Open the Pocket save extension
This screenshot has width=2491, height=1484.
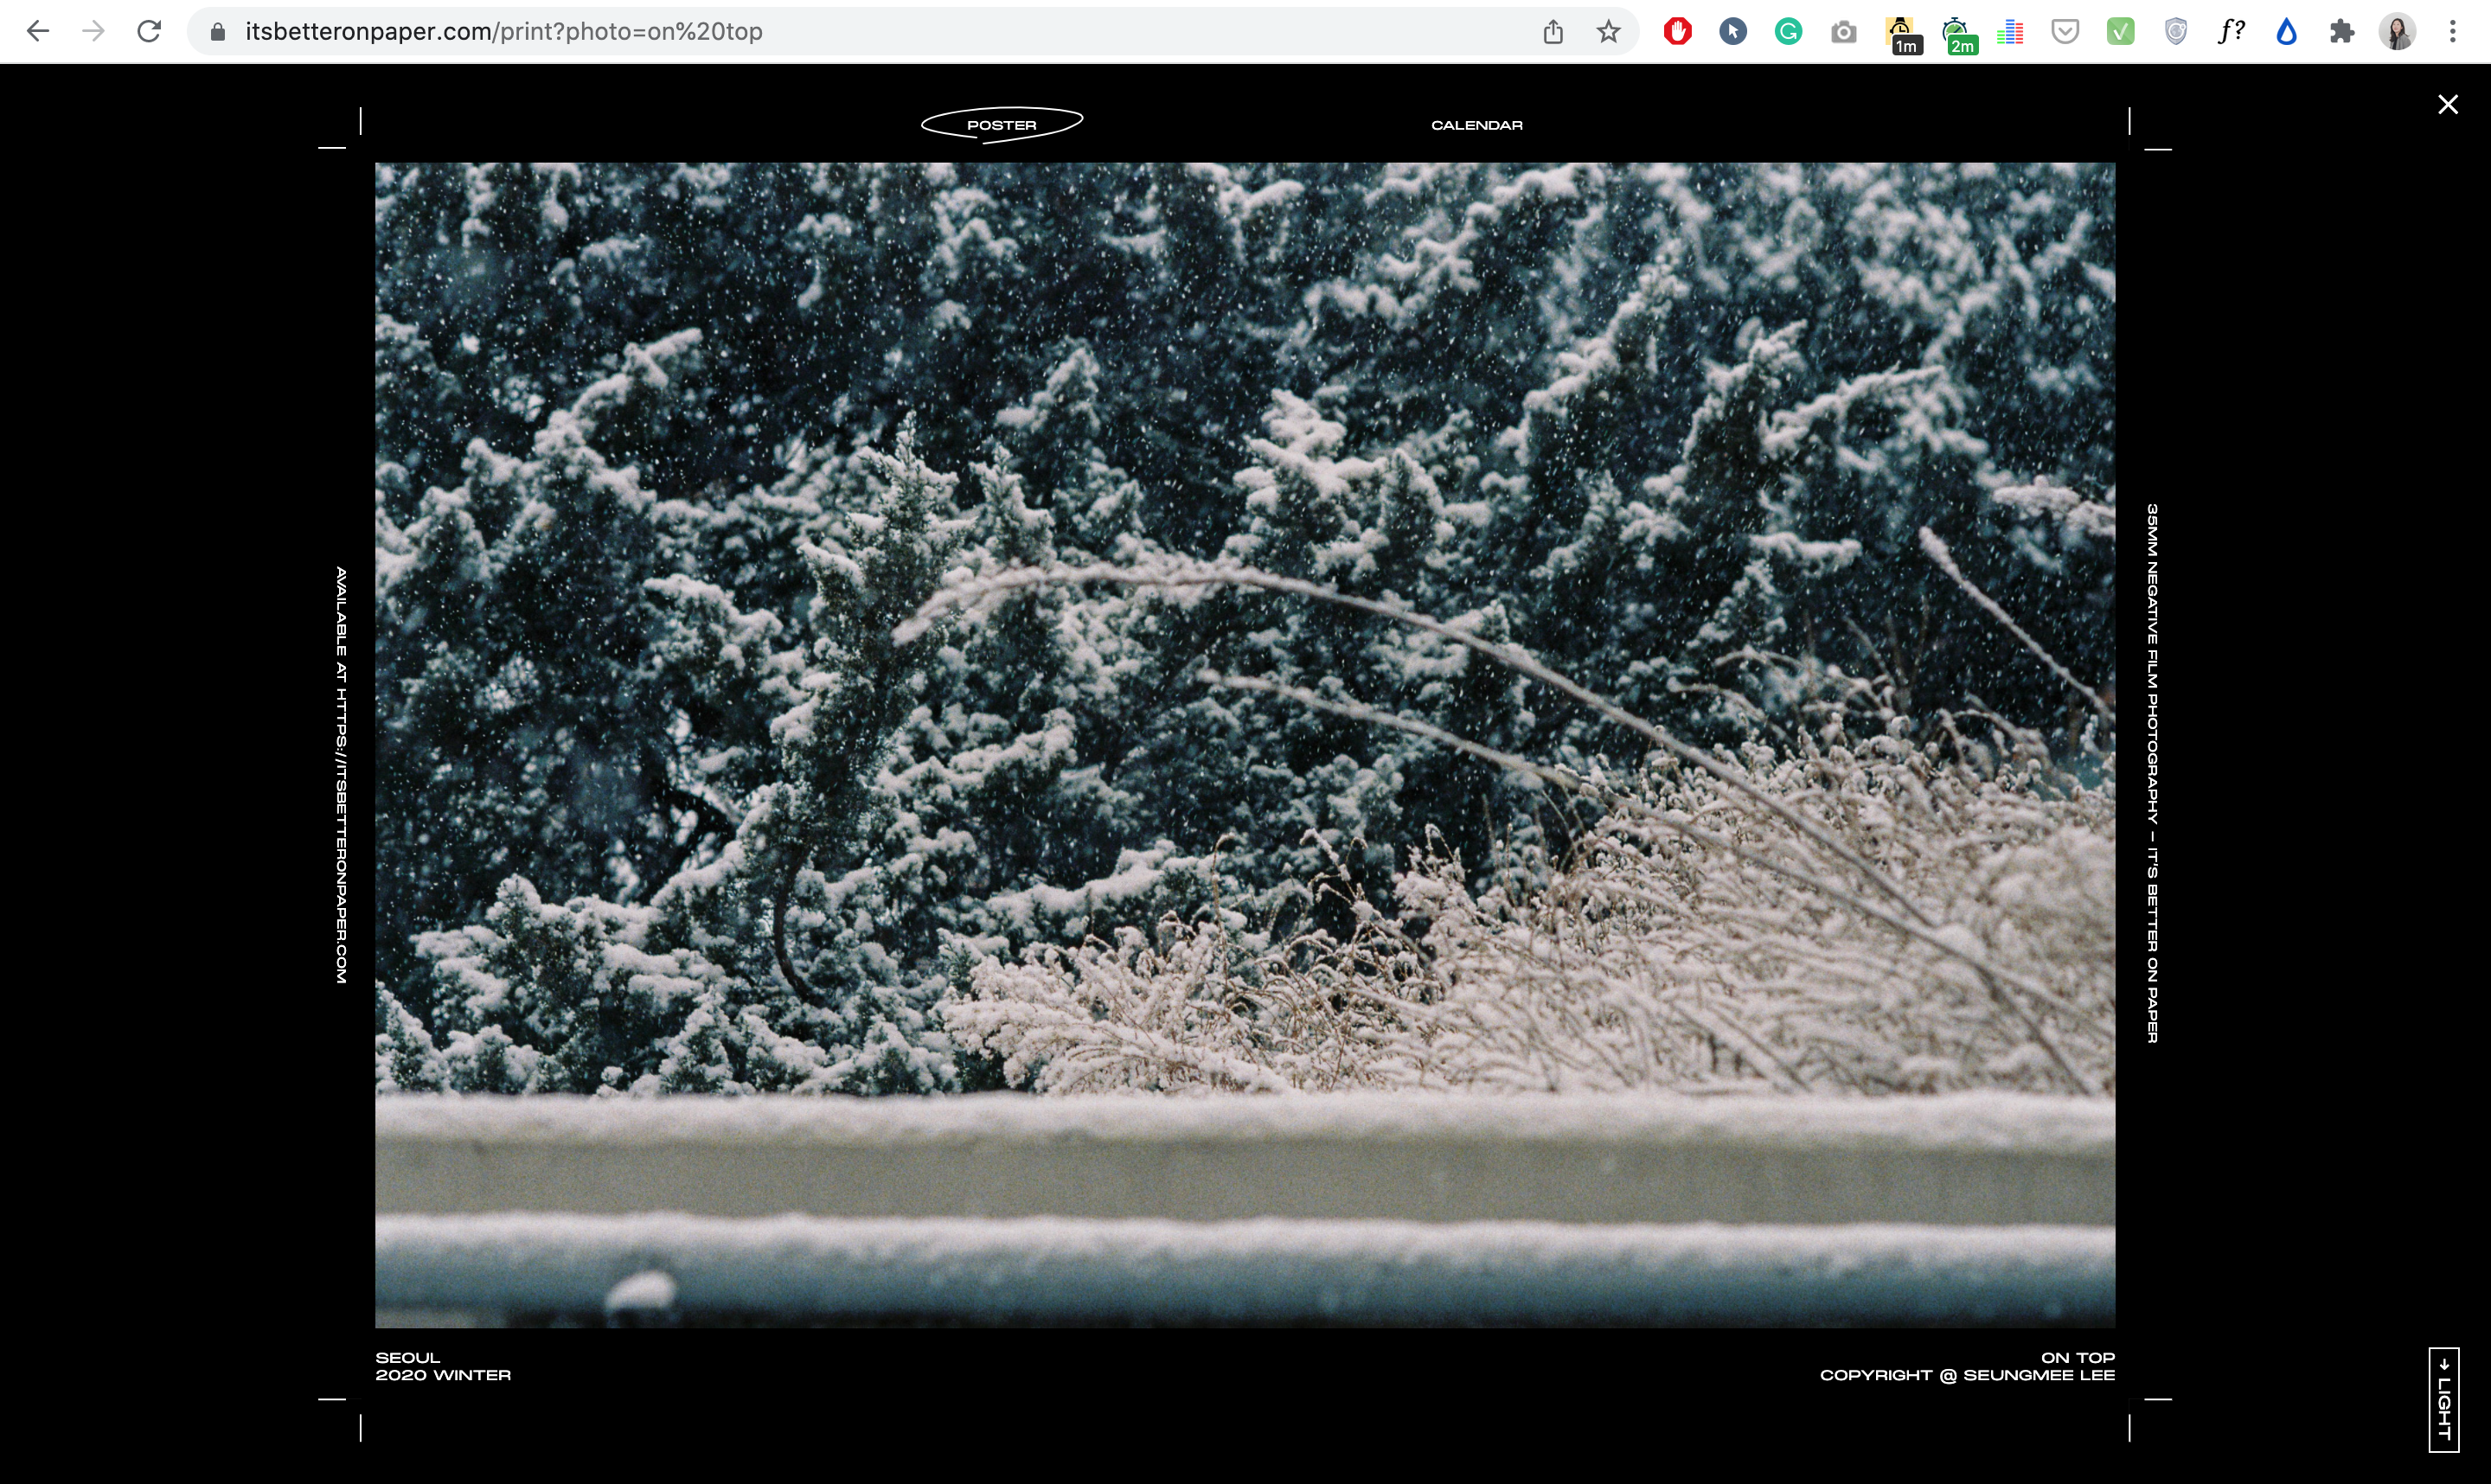coord(2065,32)
